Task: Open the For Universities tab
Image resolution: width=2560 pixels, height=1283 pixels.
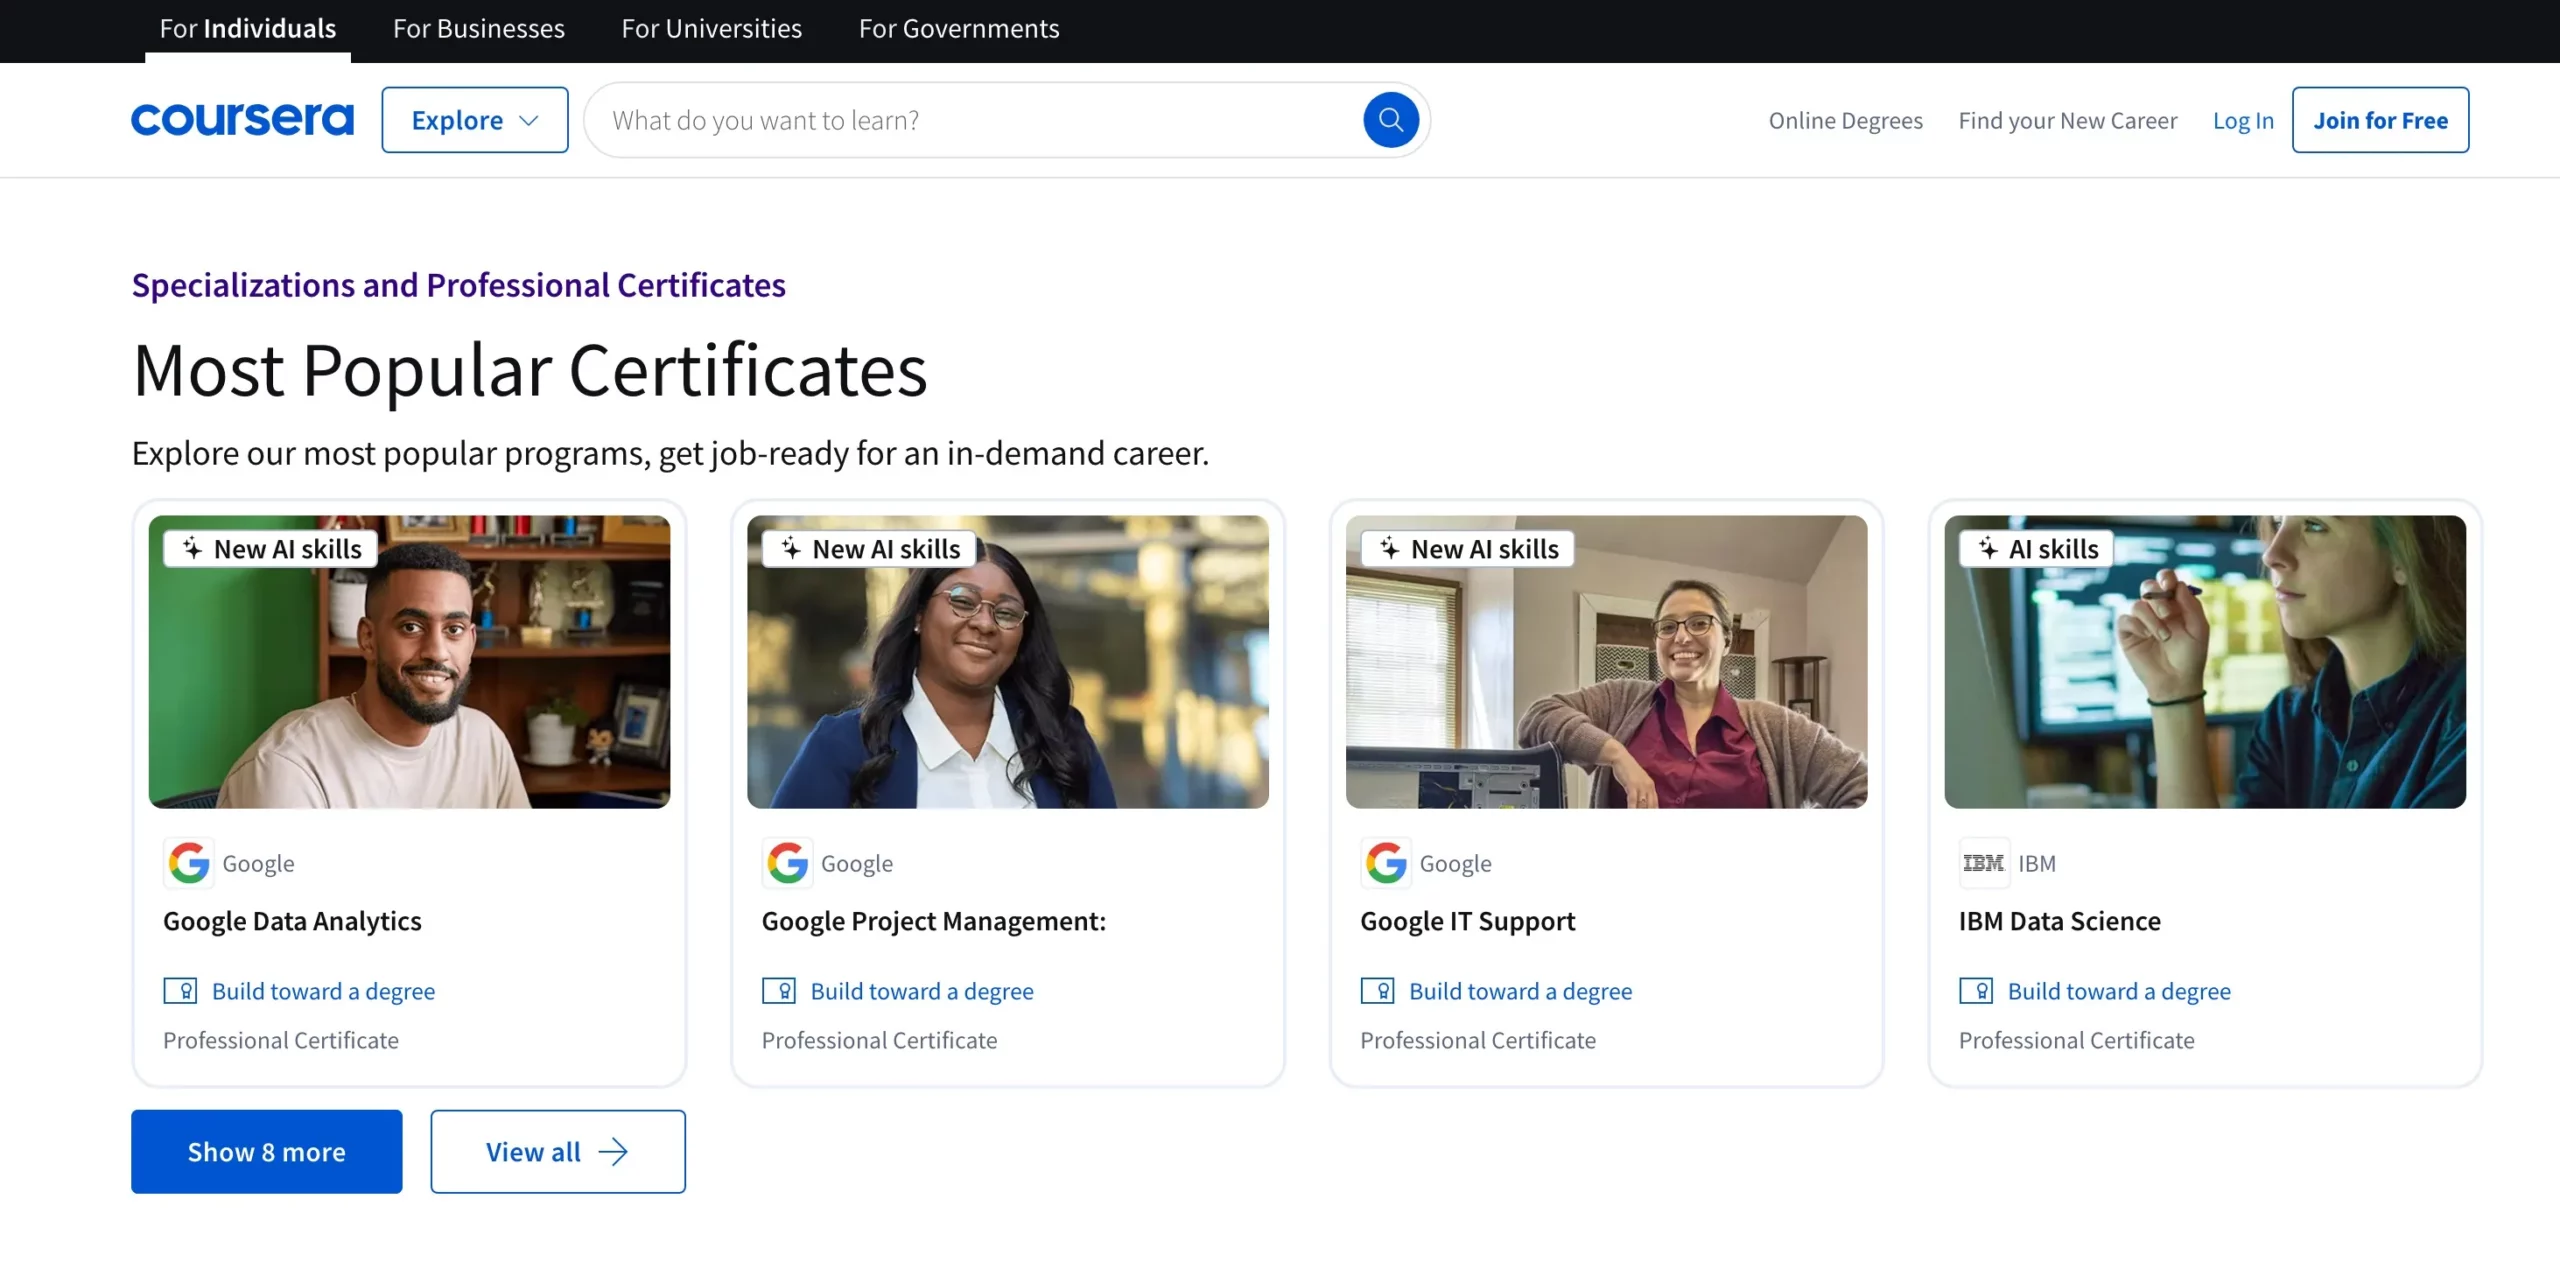Action: click(x=712, y=29)
